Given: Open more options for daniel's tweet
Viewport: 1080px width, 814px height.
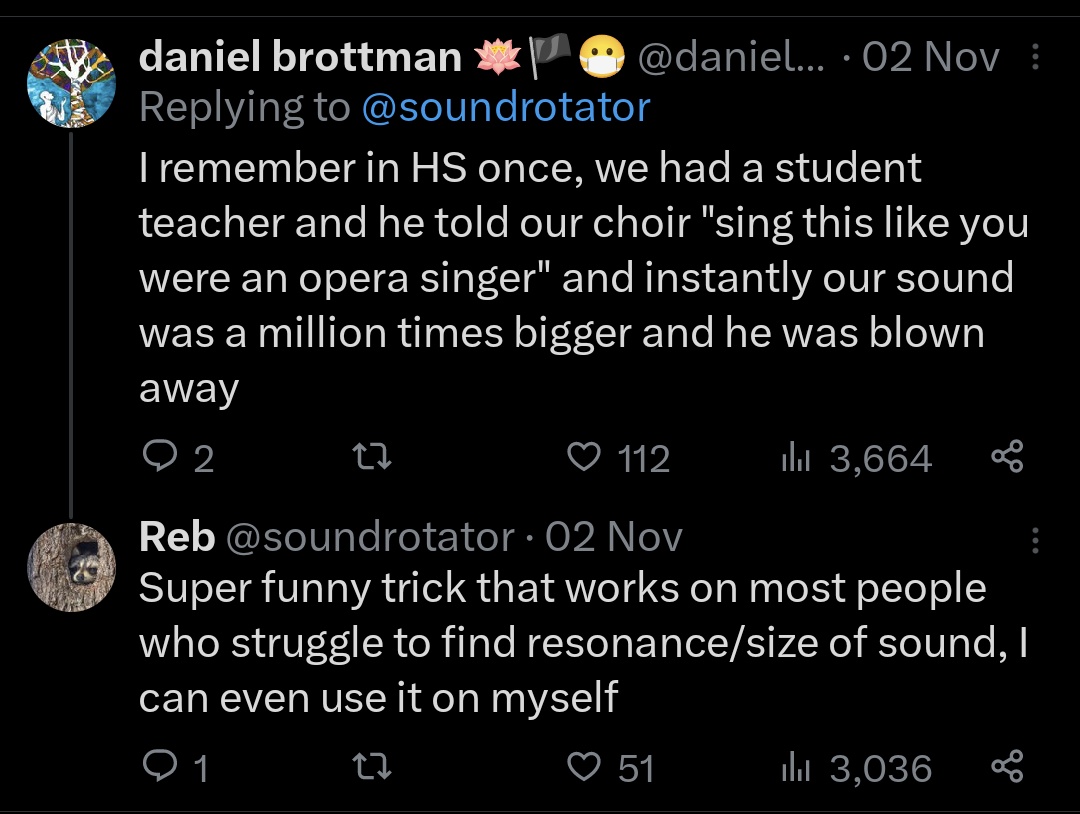Looking at the screenshot, I should pos(1035,59).
